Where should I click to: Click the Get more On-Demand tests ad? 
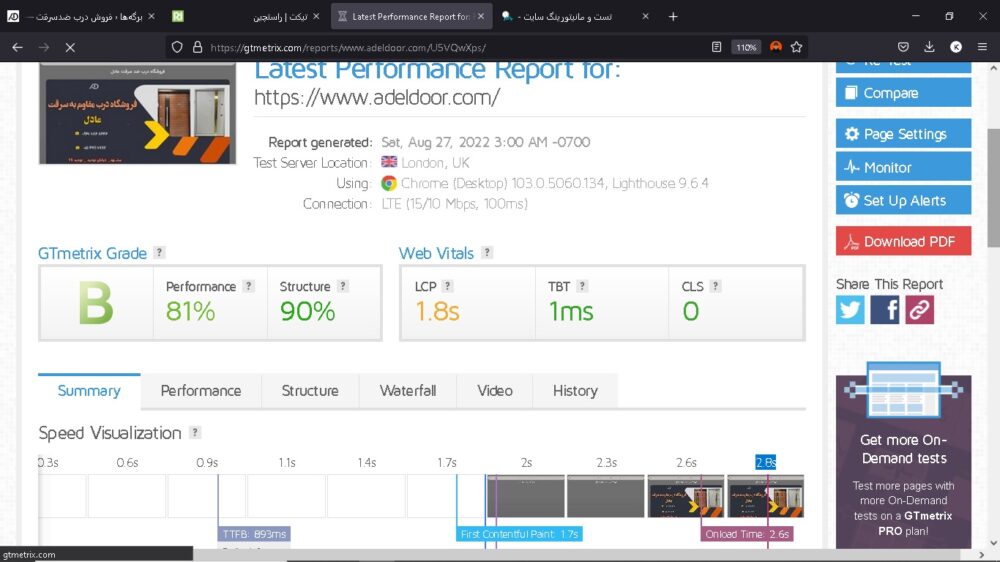(904, 454)
